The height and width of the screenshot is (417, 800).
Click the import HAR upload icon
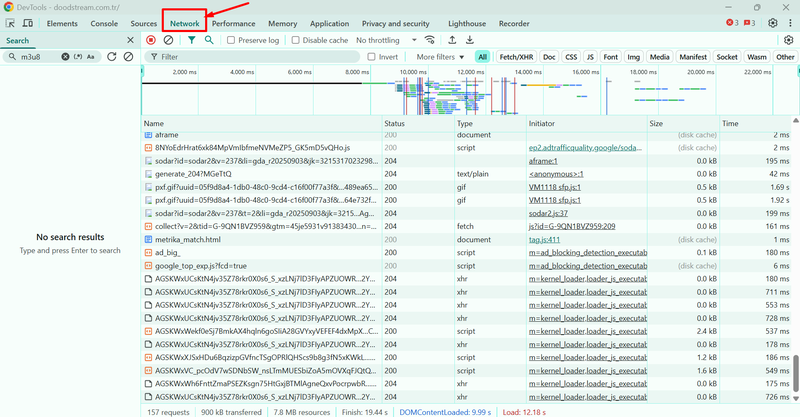(x=453, y=40)
